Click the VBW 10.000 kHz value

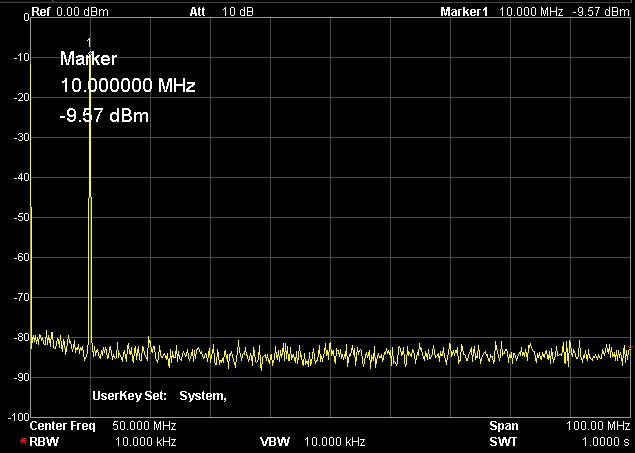point(334,441)
